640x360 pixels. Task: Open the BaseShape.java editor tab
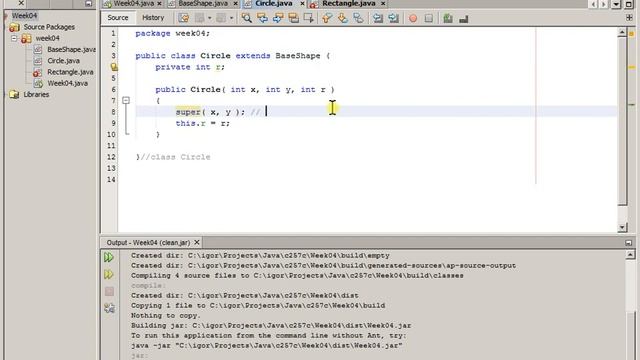pyautogui.click(x=203, y=4)
